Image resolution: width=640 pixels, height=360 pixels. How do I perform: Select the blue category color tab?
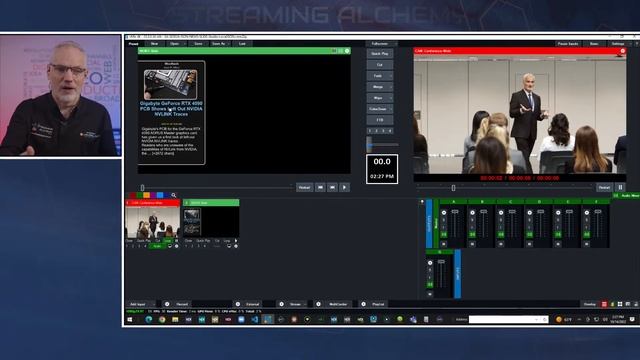[160, 195]
